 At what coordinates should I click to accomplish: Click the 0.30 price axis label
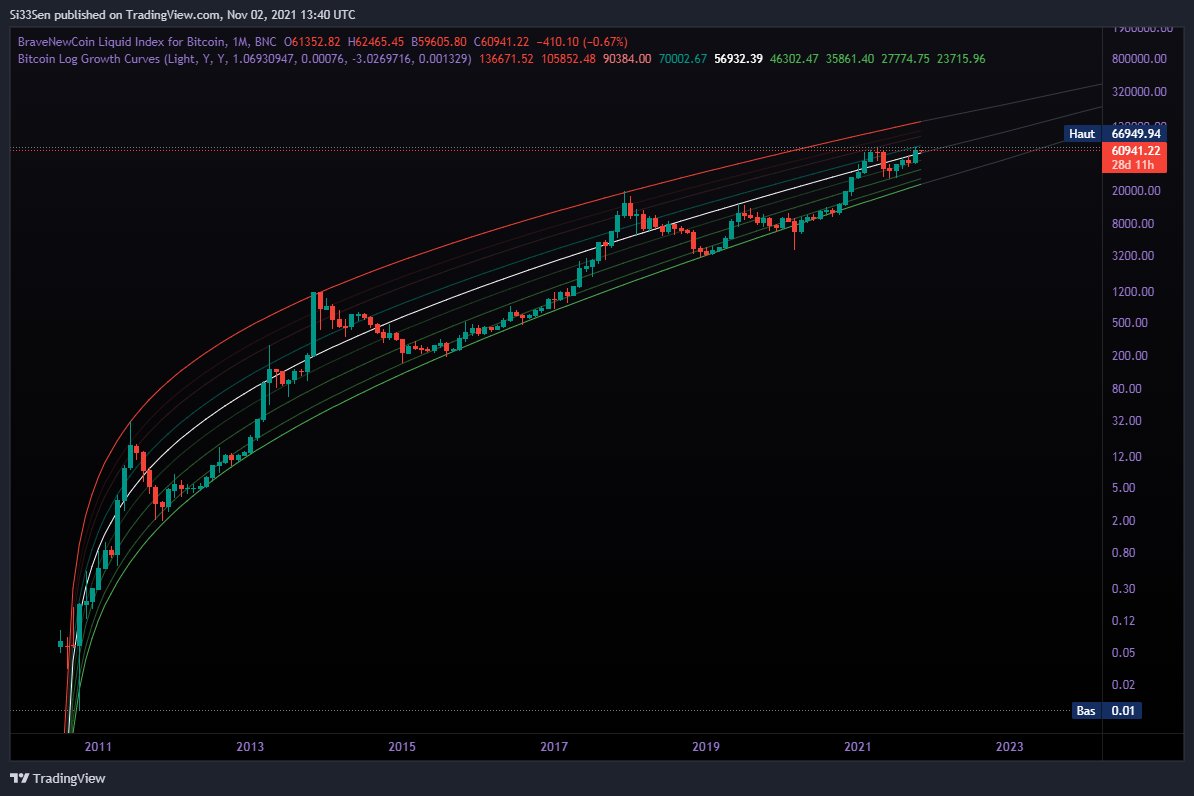(x=1123, y=589)
